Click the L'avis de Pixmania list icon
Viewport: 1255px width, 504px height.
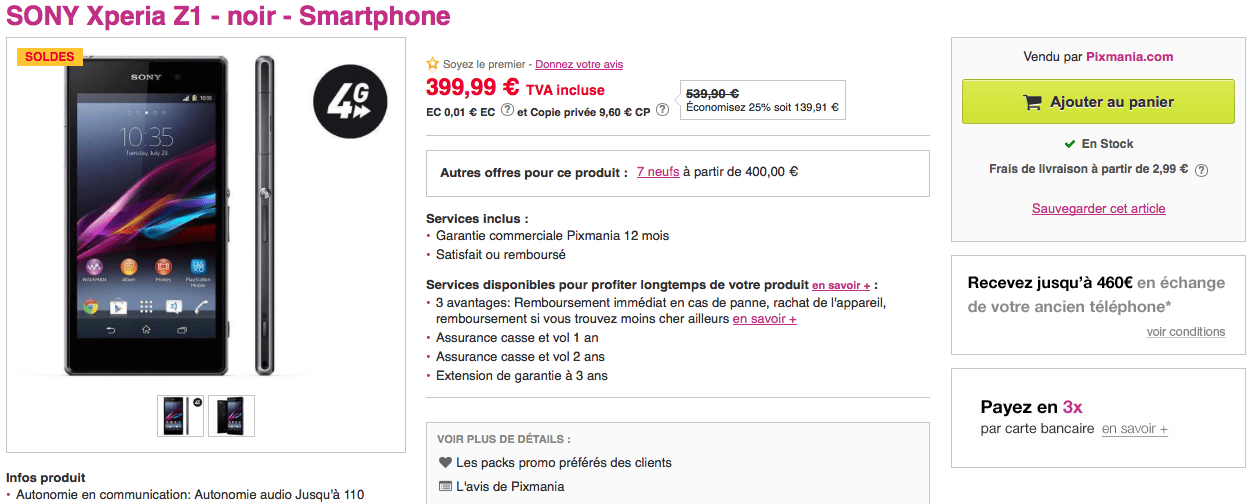(445, 487)
